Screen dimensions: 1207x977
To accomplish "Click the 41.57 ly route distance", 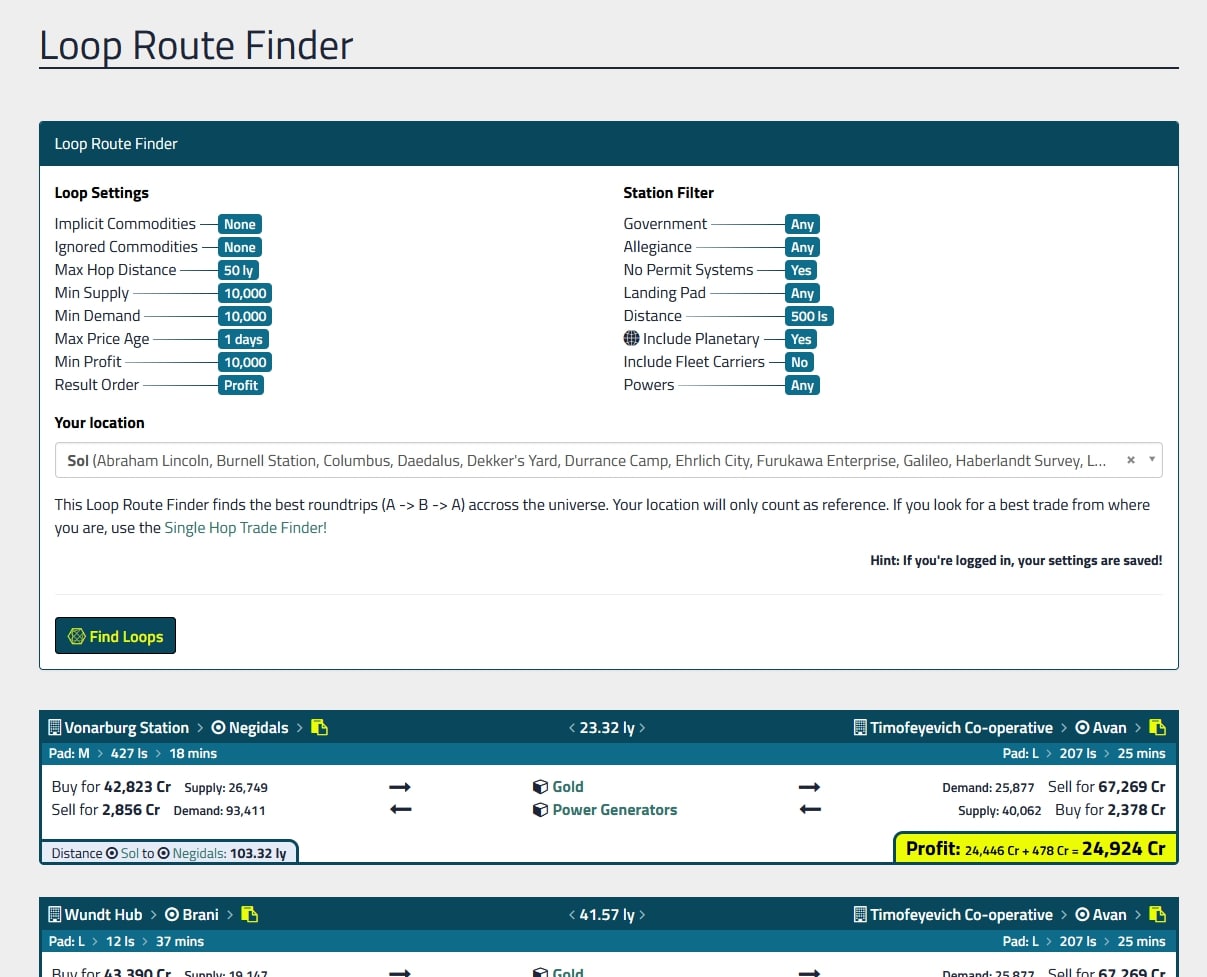I will coord(607,915).
